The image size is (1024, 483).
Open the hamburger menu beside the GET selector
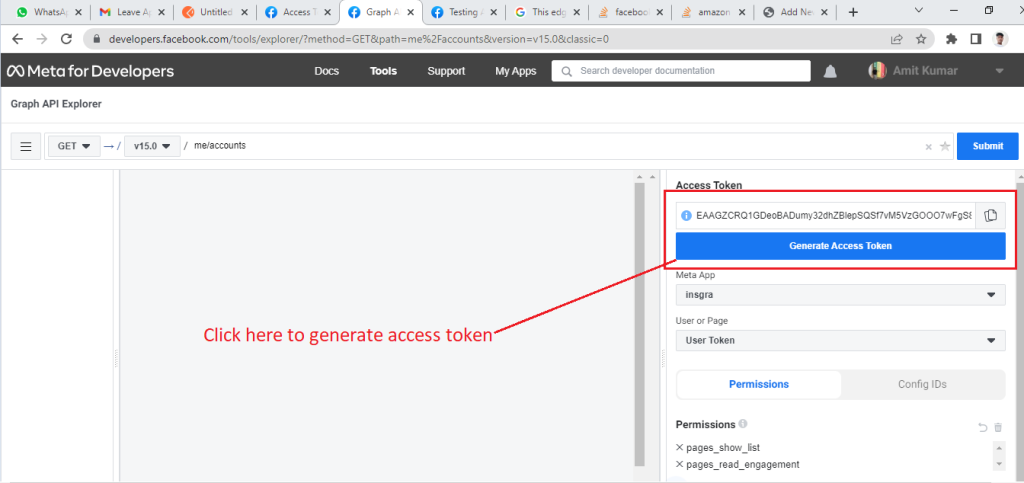25,146
